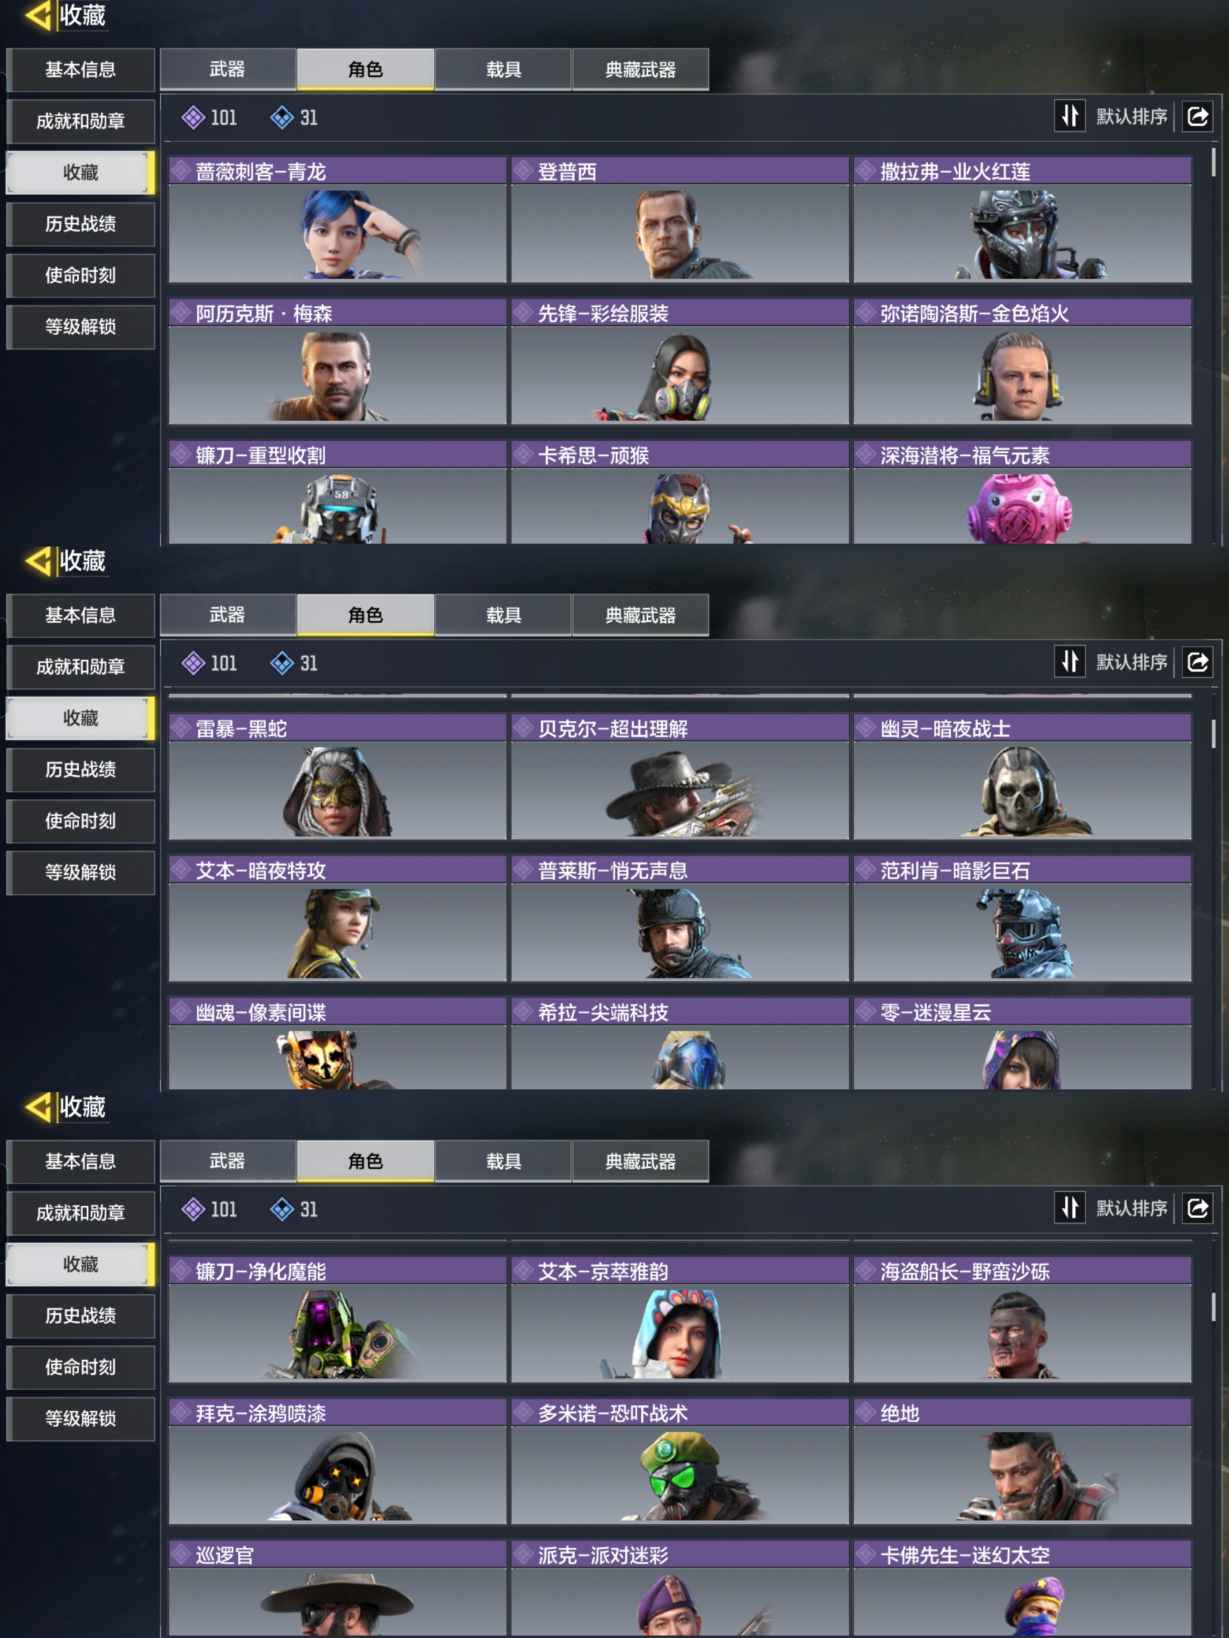The height and width of the screenshot is (1638, 1229).
Task: Click the sort arrows icon above 幽灵-暗夜战士 card
Action: 1069,662
